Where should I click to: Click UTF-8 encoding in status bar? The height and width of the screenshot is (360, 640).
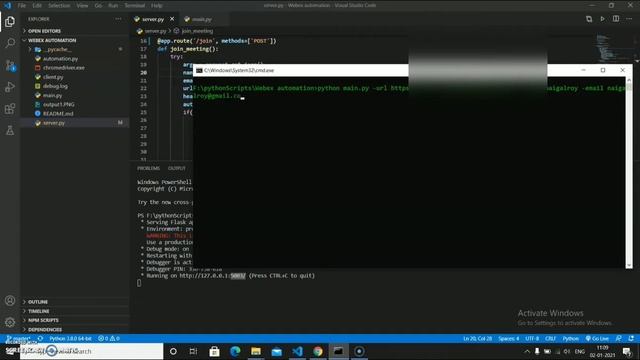click(x=532, y=338)
